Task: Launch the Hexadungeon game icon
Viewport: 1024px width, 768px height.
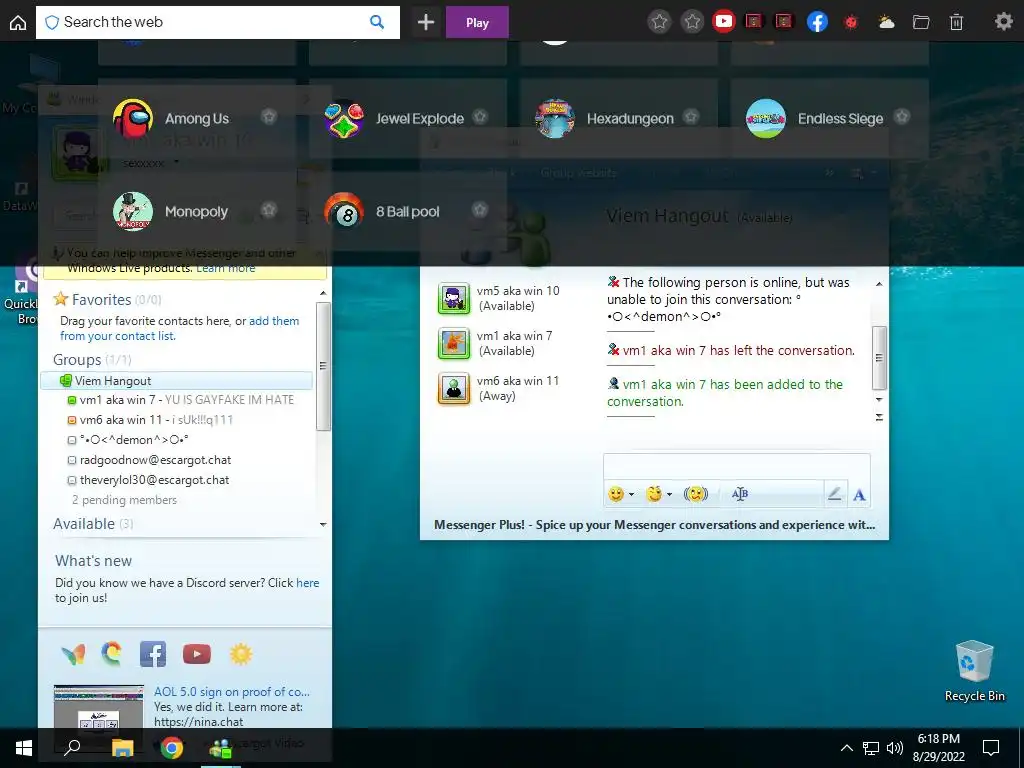Action: (x=554, y=118)
